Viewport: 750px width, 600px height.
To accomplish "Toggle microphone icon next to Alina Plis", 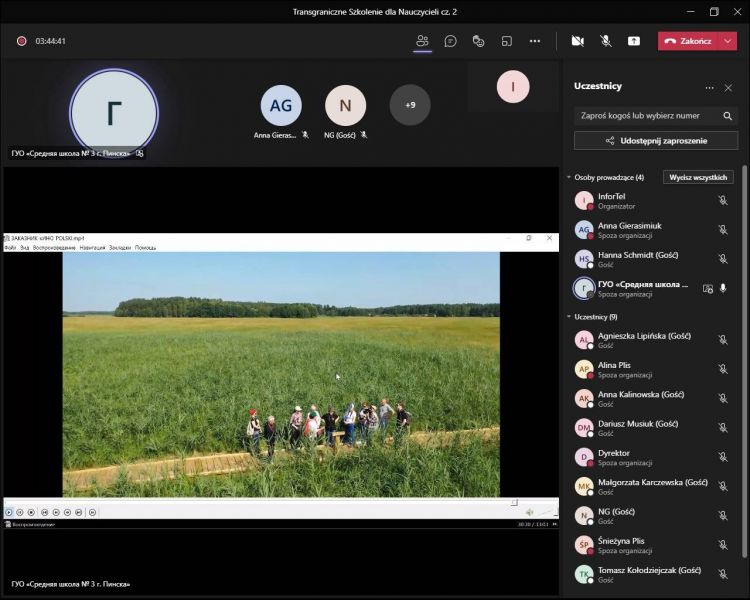I will 723,370.
